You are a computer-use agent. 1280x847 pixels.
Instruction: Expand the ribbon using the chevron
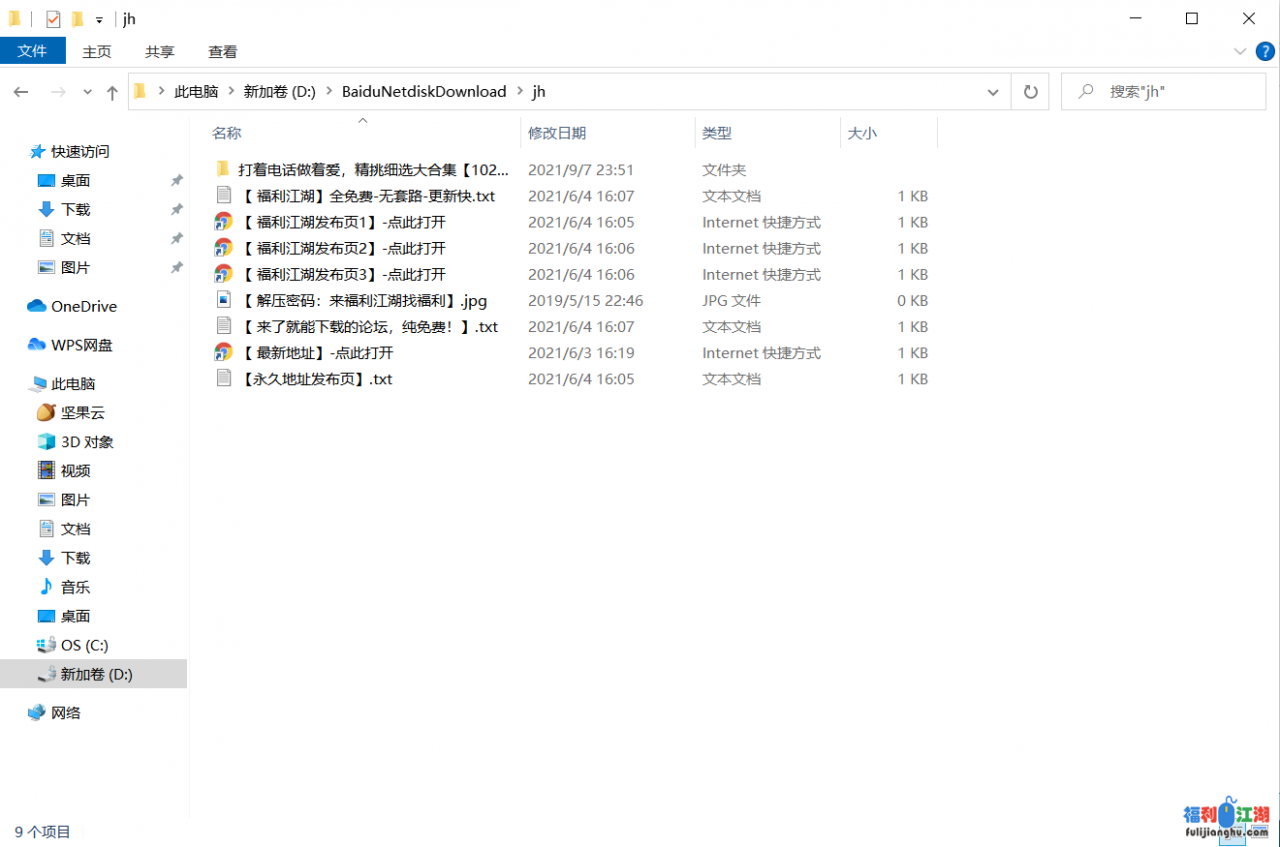tap(1240, 51)
